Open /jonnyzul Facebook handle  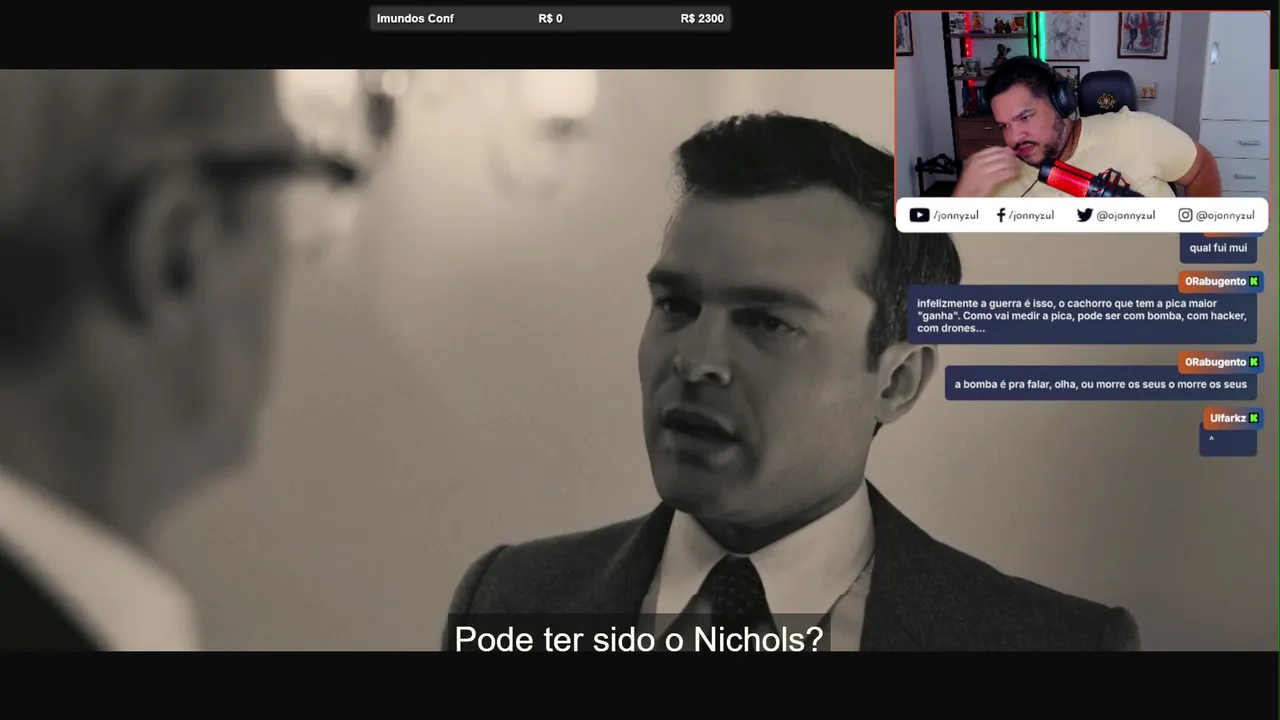(x=1031, y=215)
